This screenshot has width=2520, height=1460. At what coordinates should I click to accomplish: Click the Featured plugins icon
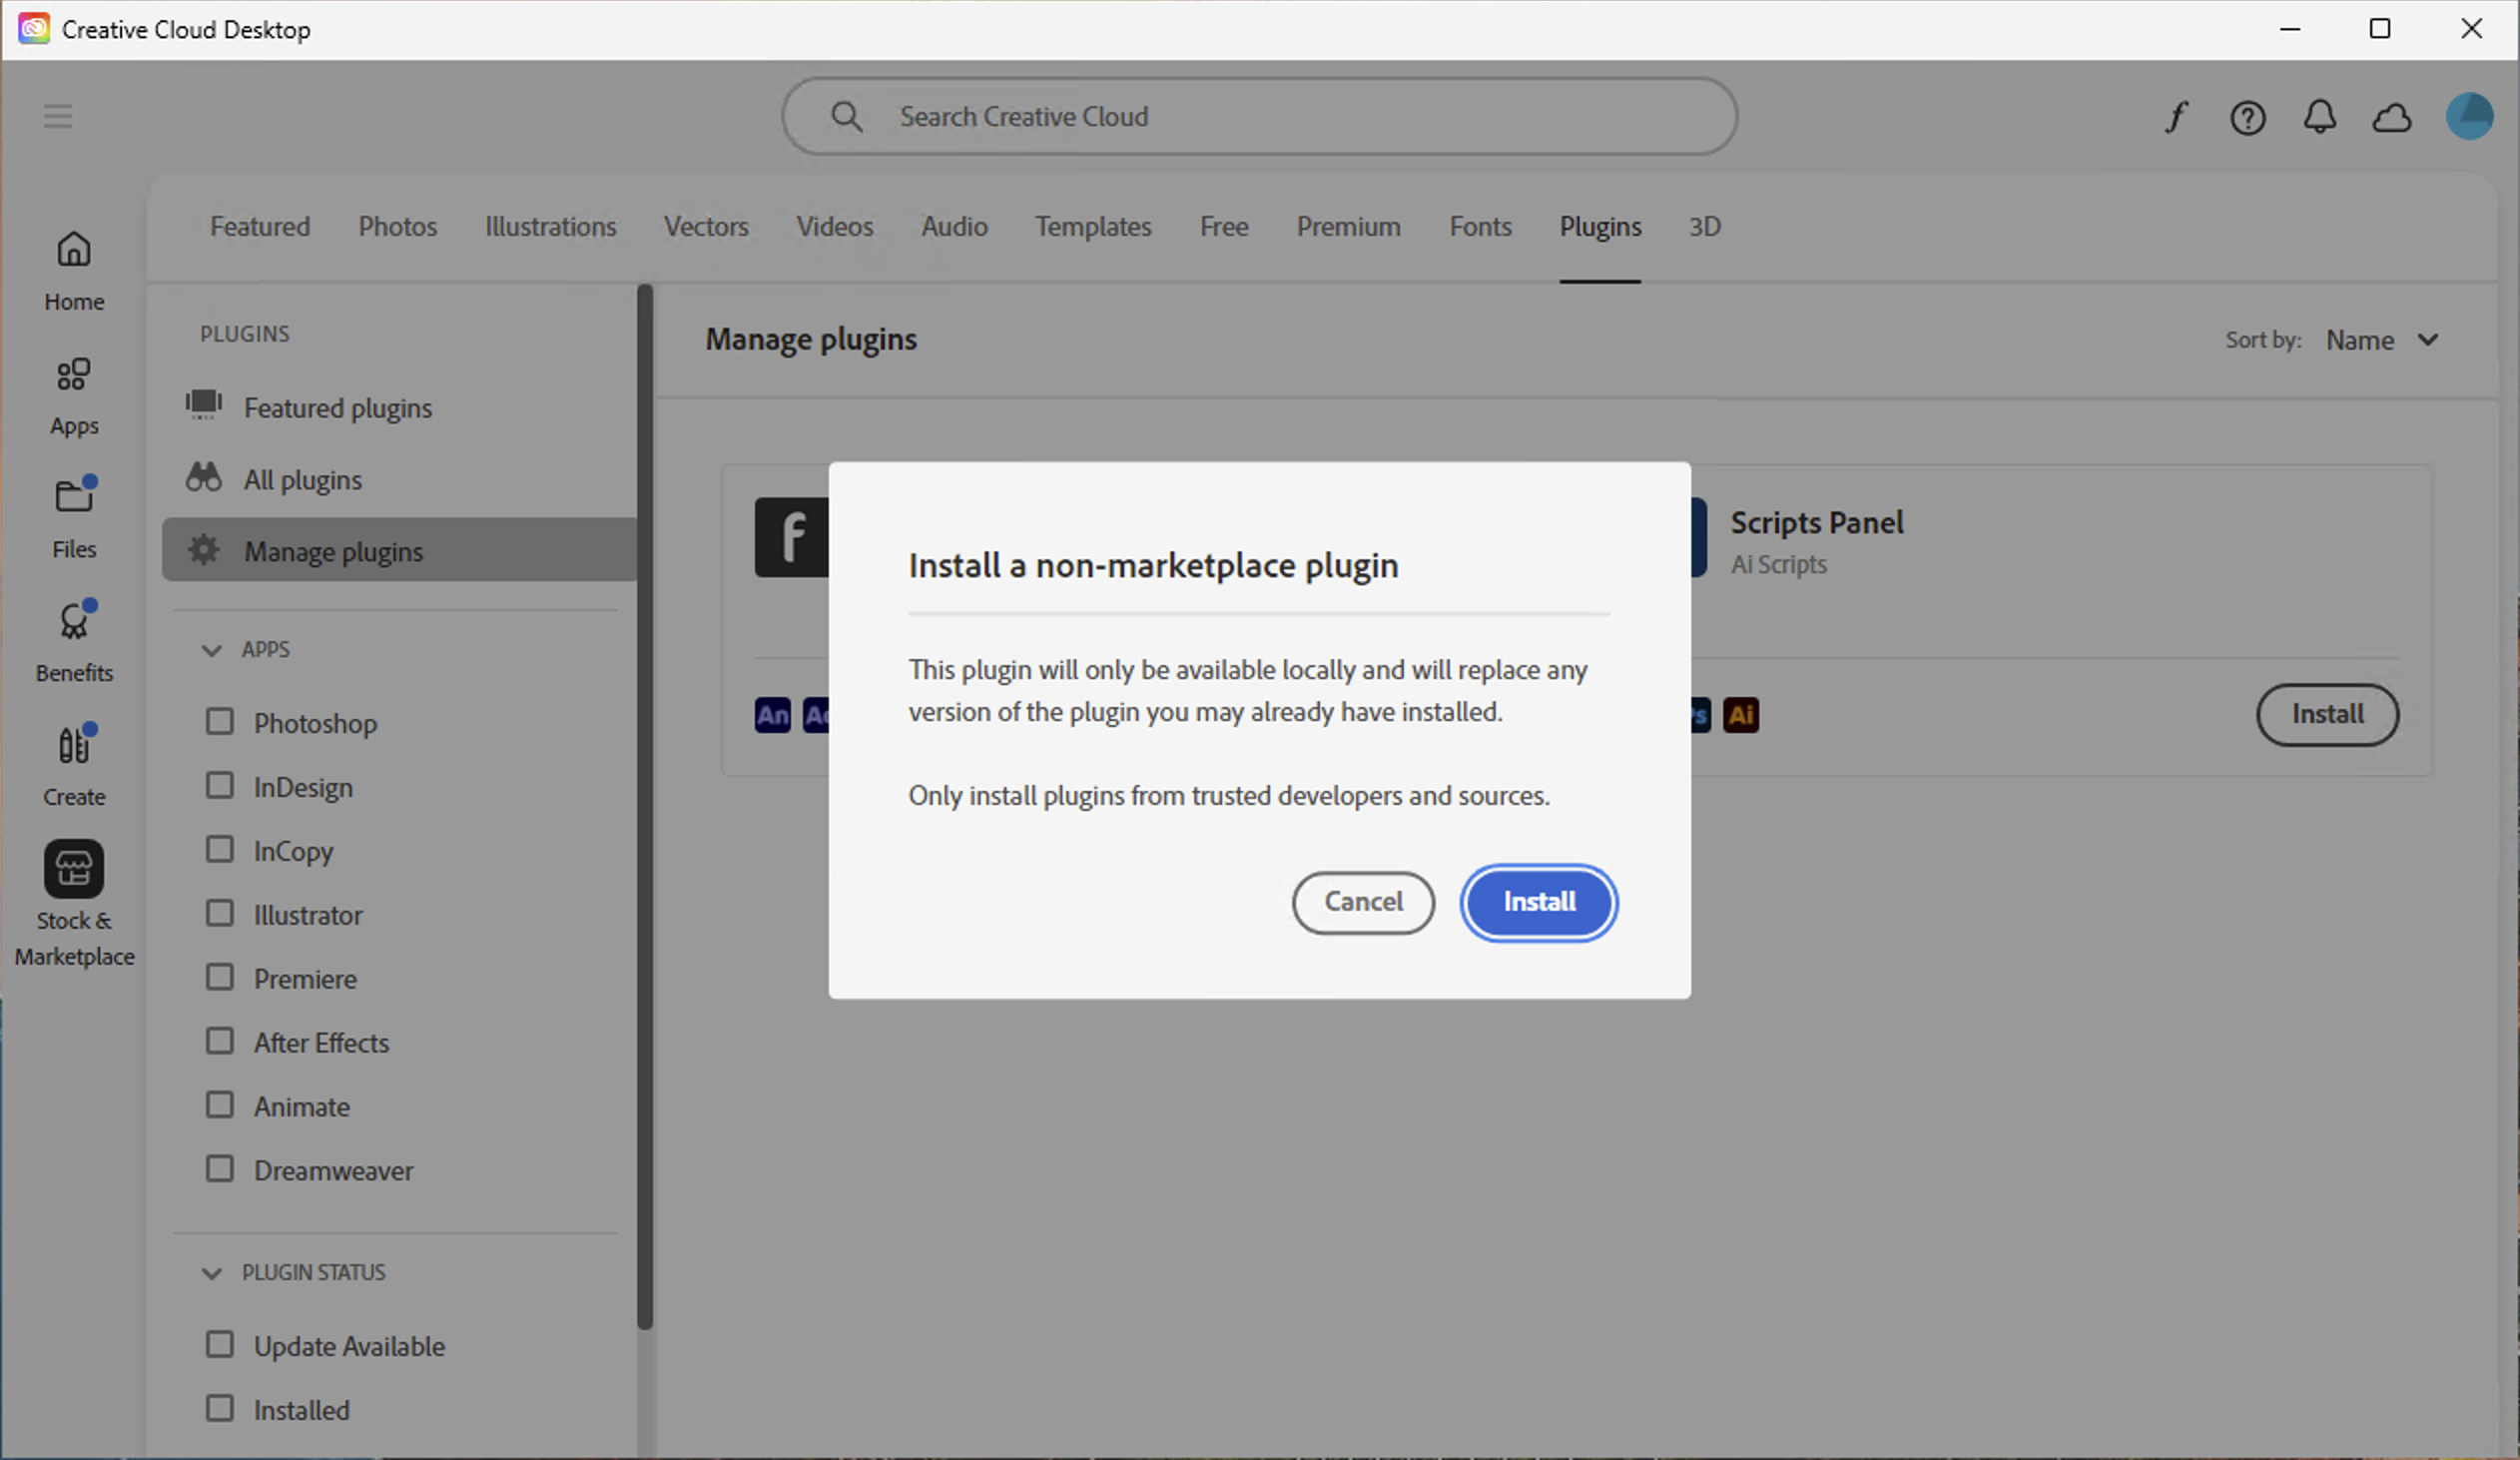(x=204, y=405)
